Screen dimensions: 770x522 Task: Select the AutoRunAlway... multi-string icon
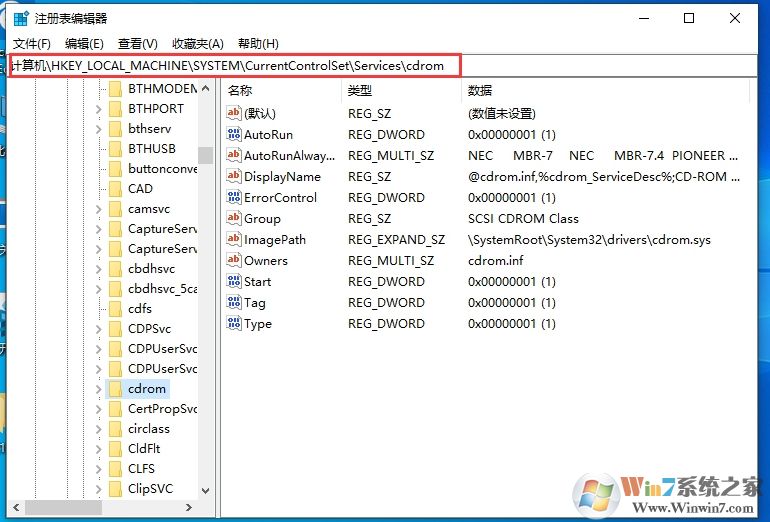(234, 155)
